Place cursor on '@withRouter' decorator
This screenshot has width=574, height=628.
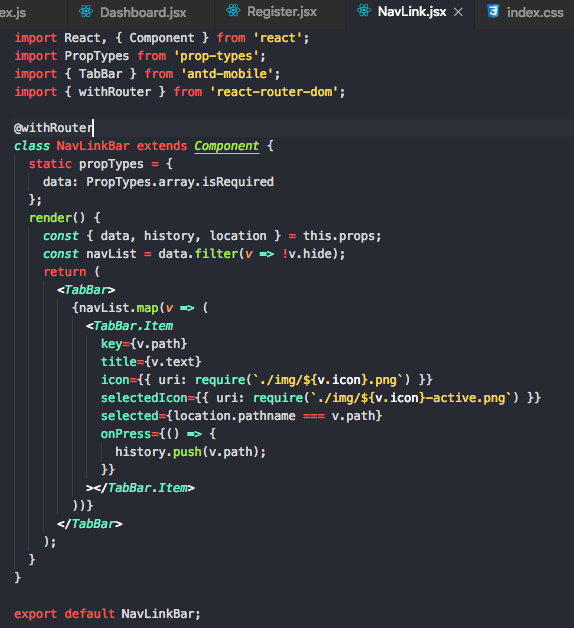tap(53, 128)
